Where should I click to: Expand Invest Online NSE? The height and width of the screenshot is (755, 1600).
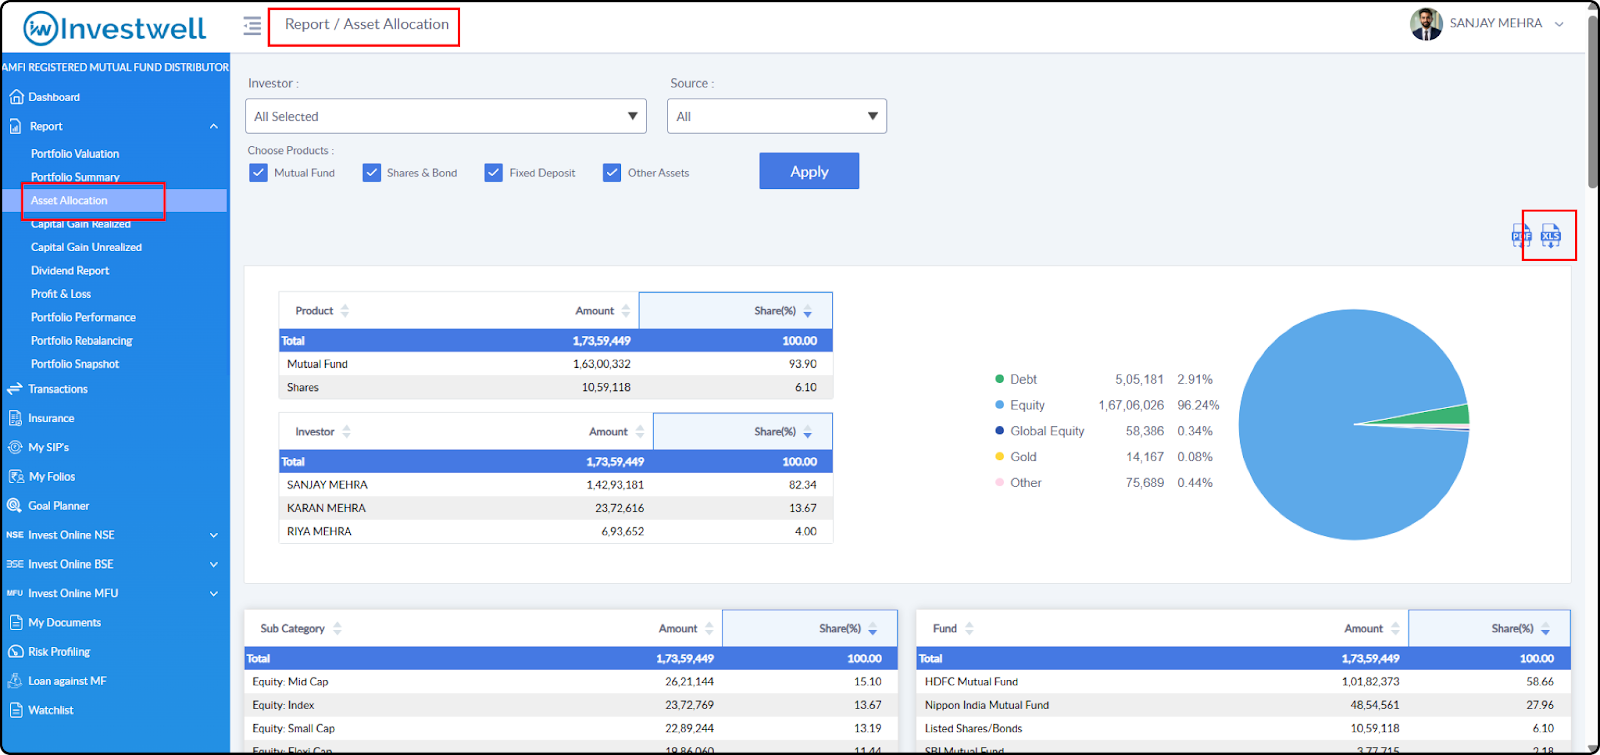pos(214,535)
